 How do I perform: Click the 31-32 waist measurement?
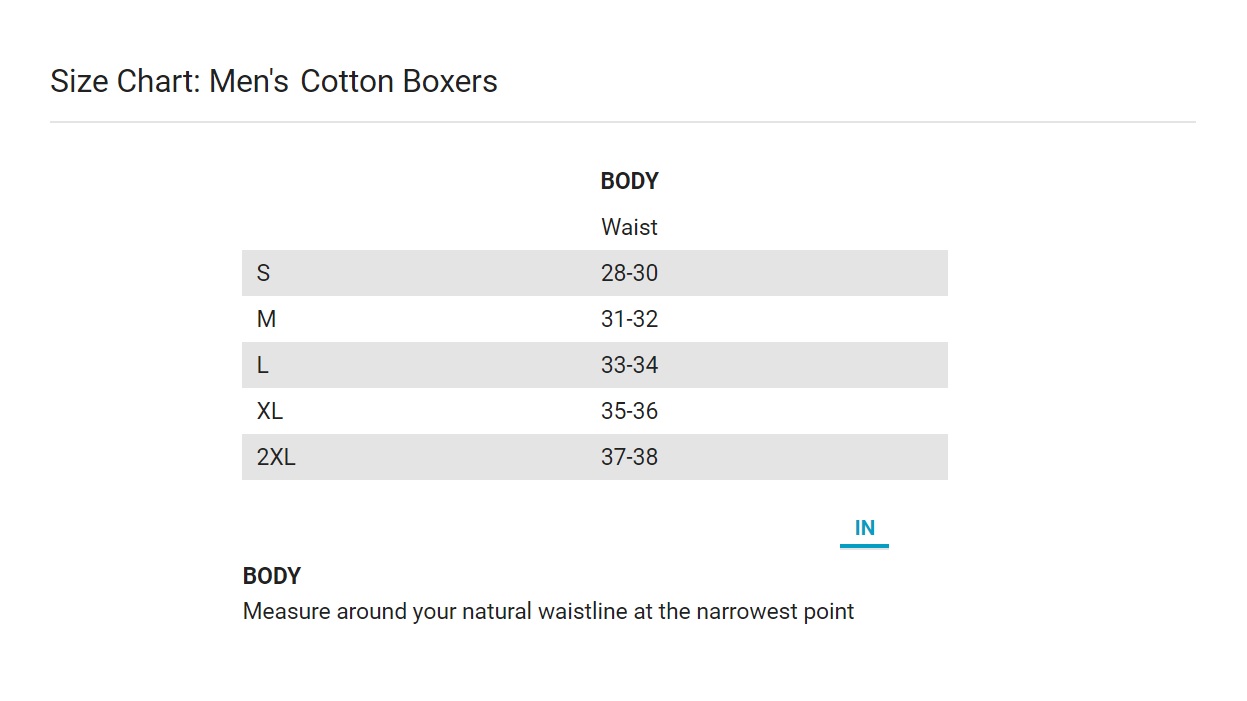coord(629,319)
